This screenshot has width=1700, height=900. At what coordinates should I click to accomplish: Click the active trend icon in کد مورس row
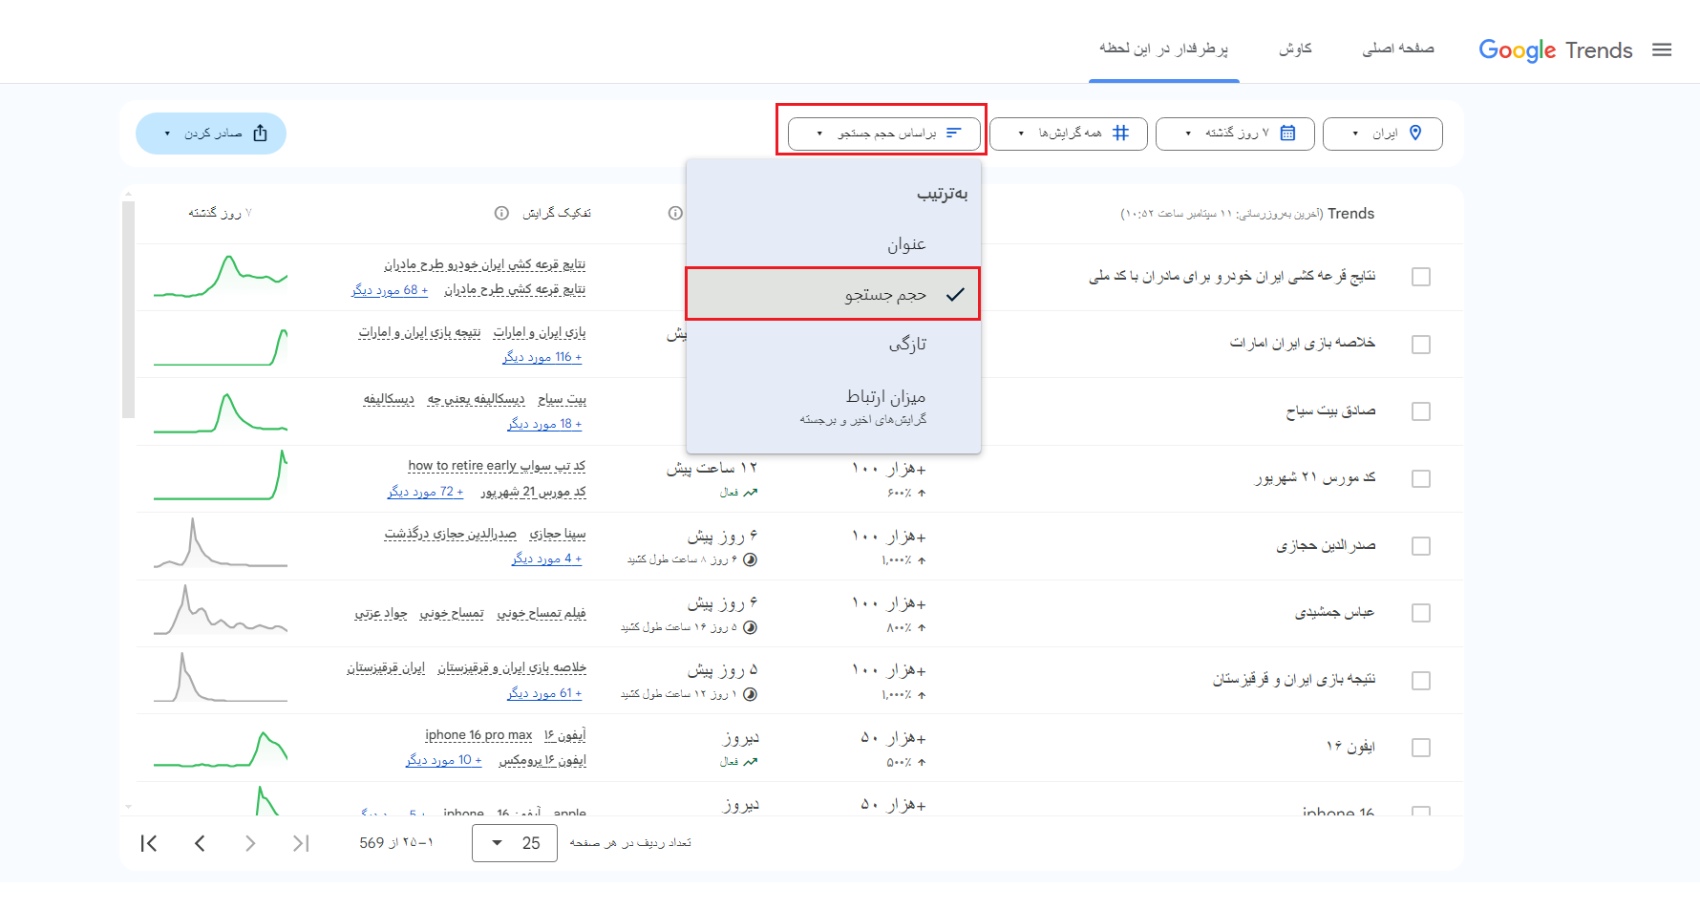(750, 492)
